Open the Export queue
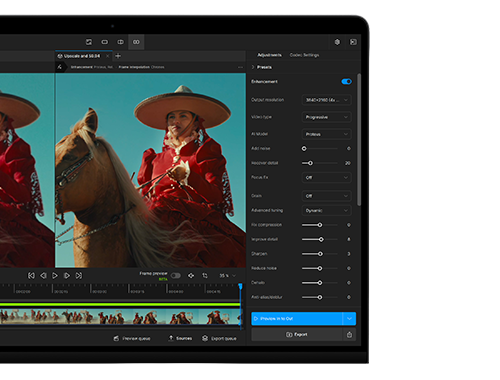 click(219, 338)
